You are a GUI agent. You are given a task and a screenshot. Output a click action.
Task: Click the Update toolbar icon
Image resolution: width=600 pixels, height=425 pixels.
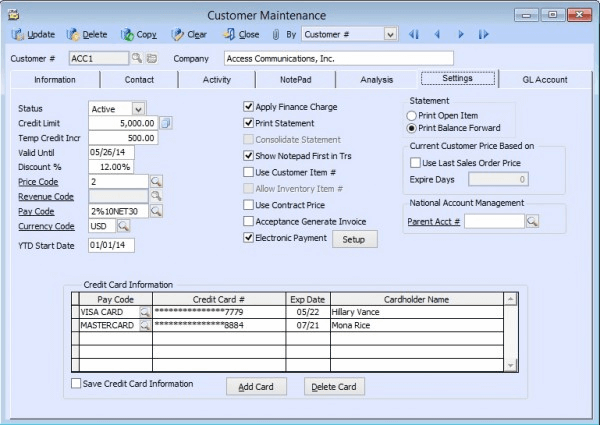coord(17,35)
